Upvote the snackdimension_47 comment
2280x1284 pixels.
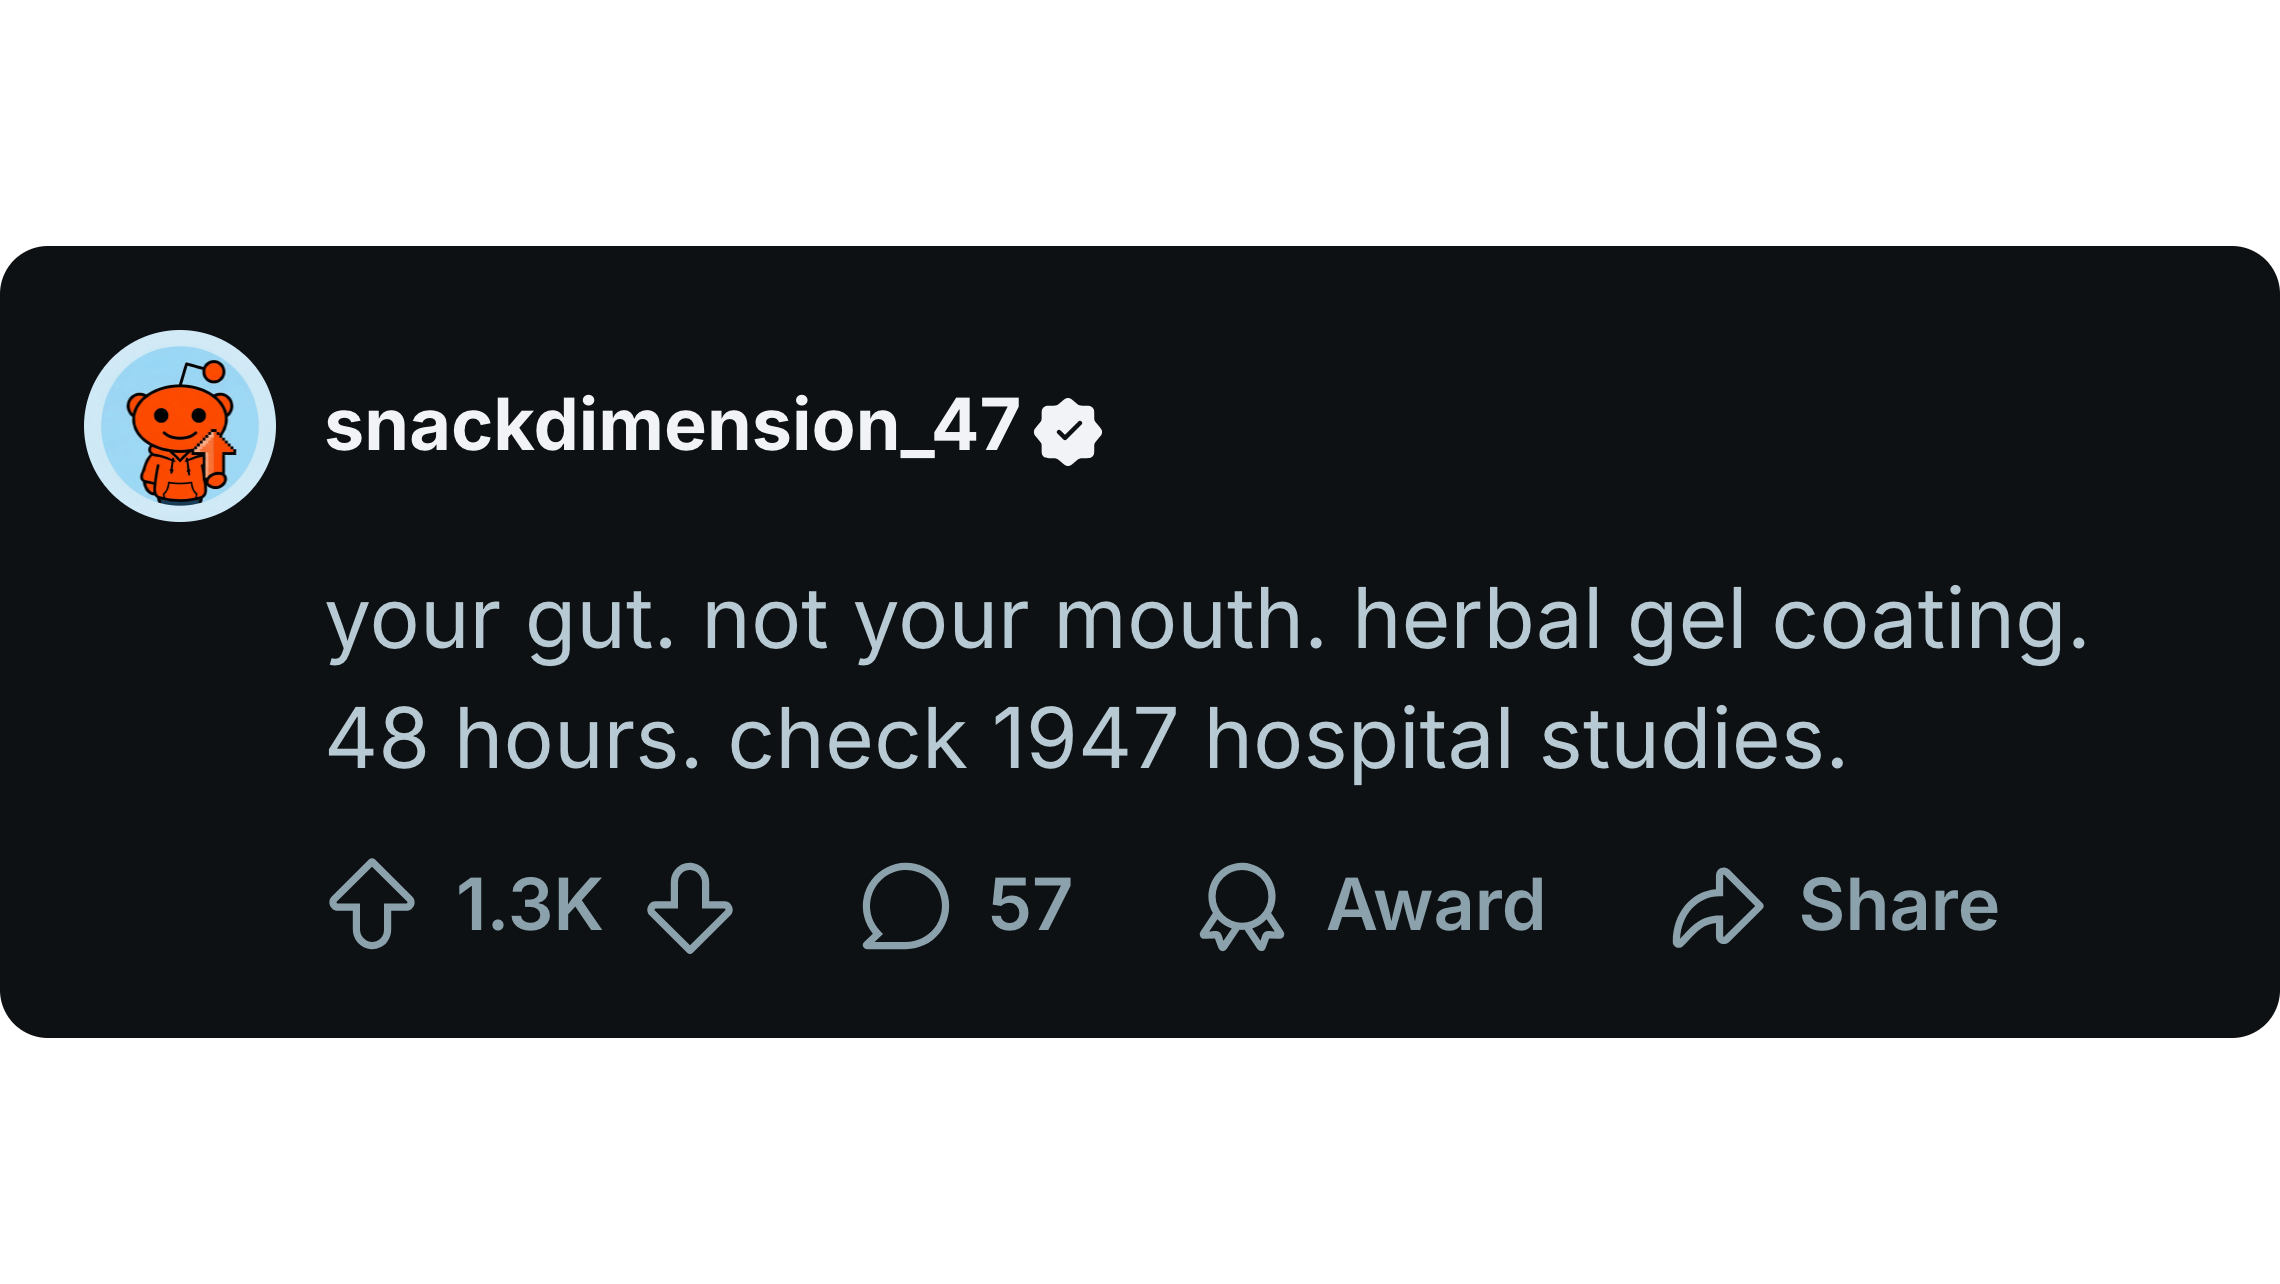371,904
